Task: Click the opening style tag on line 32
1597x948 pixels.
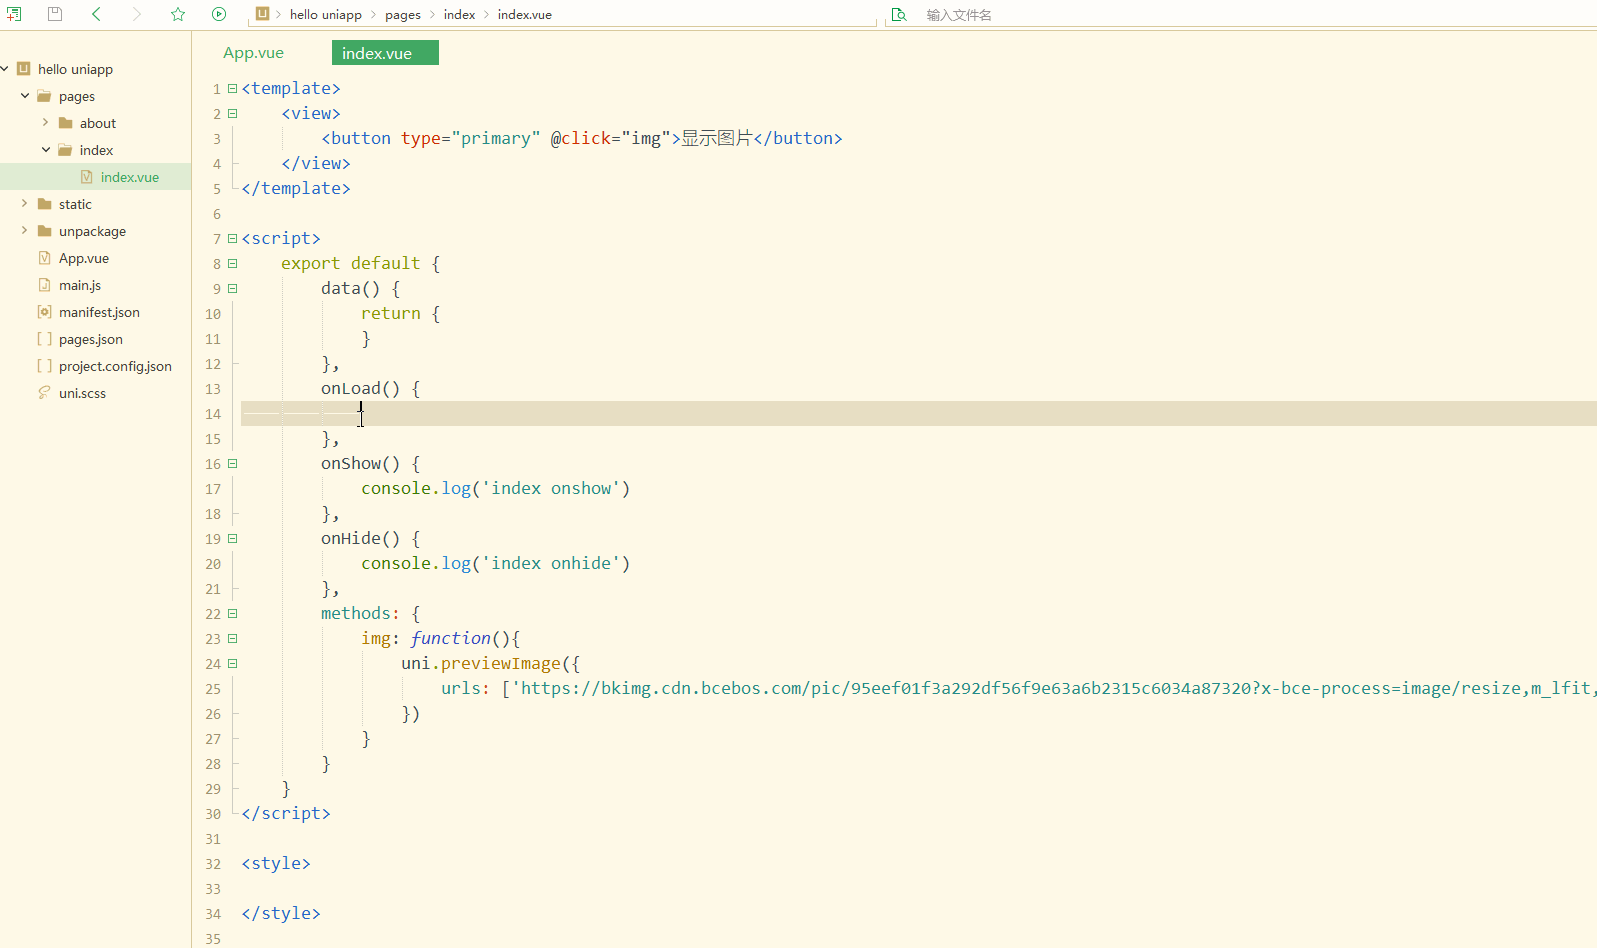Action: click(276, 863)
